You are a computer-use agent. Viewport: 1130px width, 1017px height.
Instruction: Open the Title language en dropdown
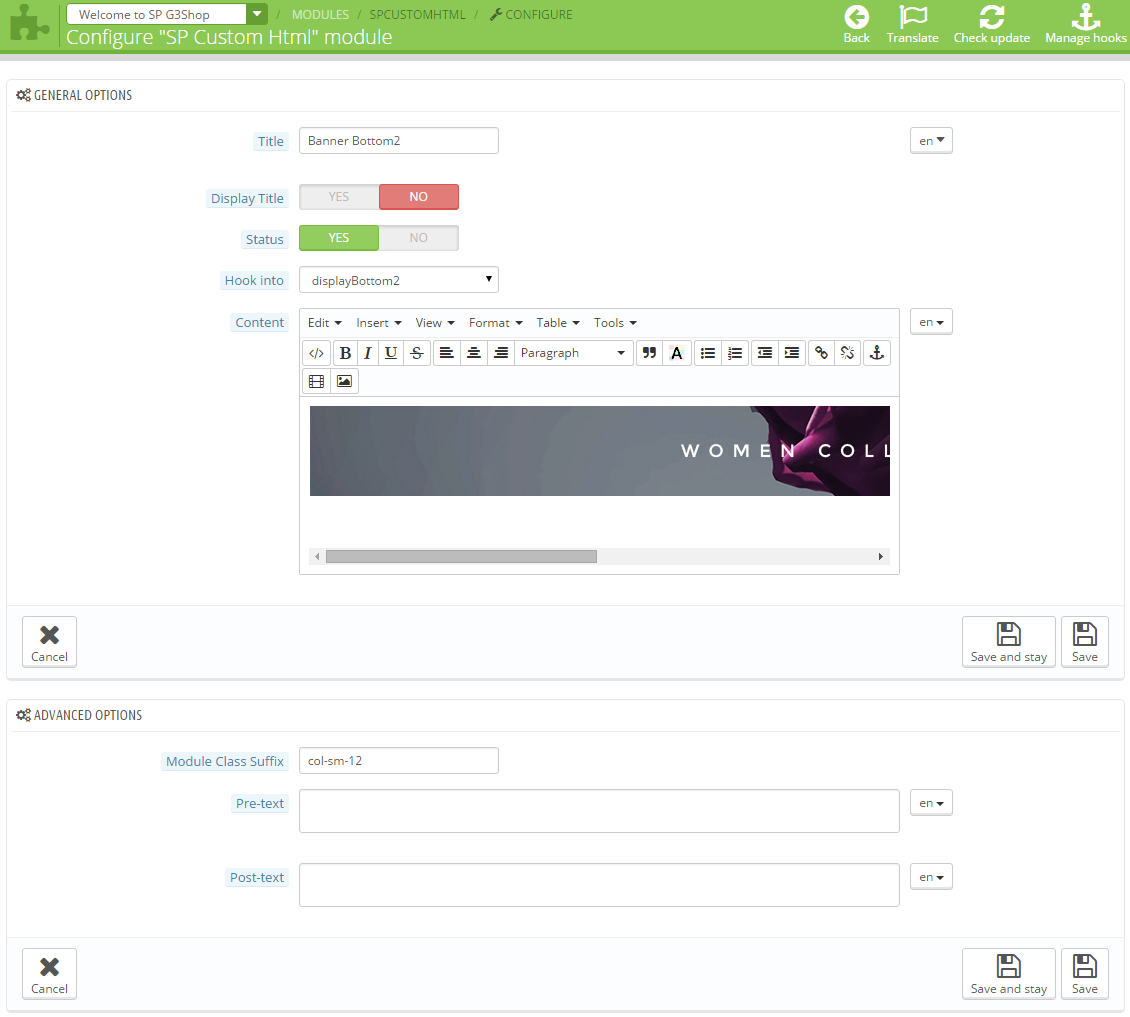click(931, 141)
